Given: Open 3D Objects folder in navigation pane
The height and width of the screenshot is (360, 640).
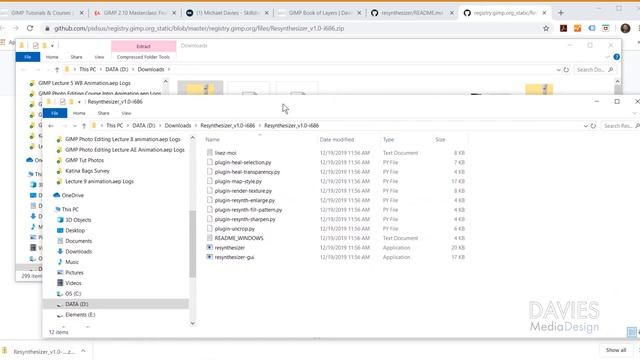Looking at the screenshot, I should pos(78,220).
